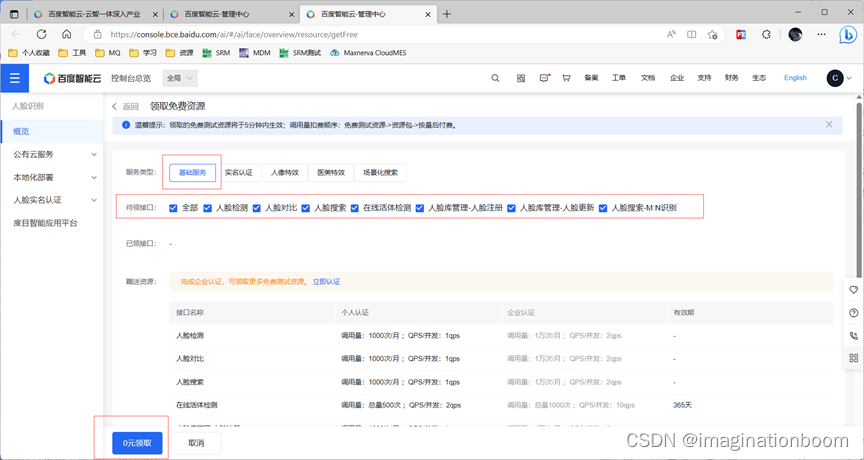Viewport: 864px width, 460px height.
Task: Switch language to English
Action: click(795, 78)
